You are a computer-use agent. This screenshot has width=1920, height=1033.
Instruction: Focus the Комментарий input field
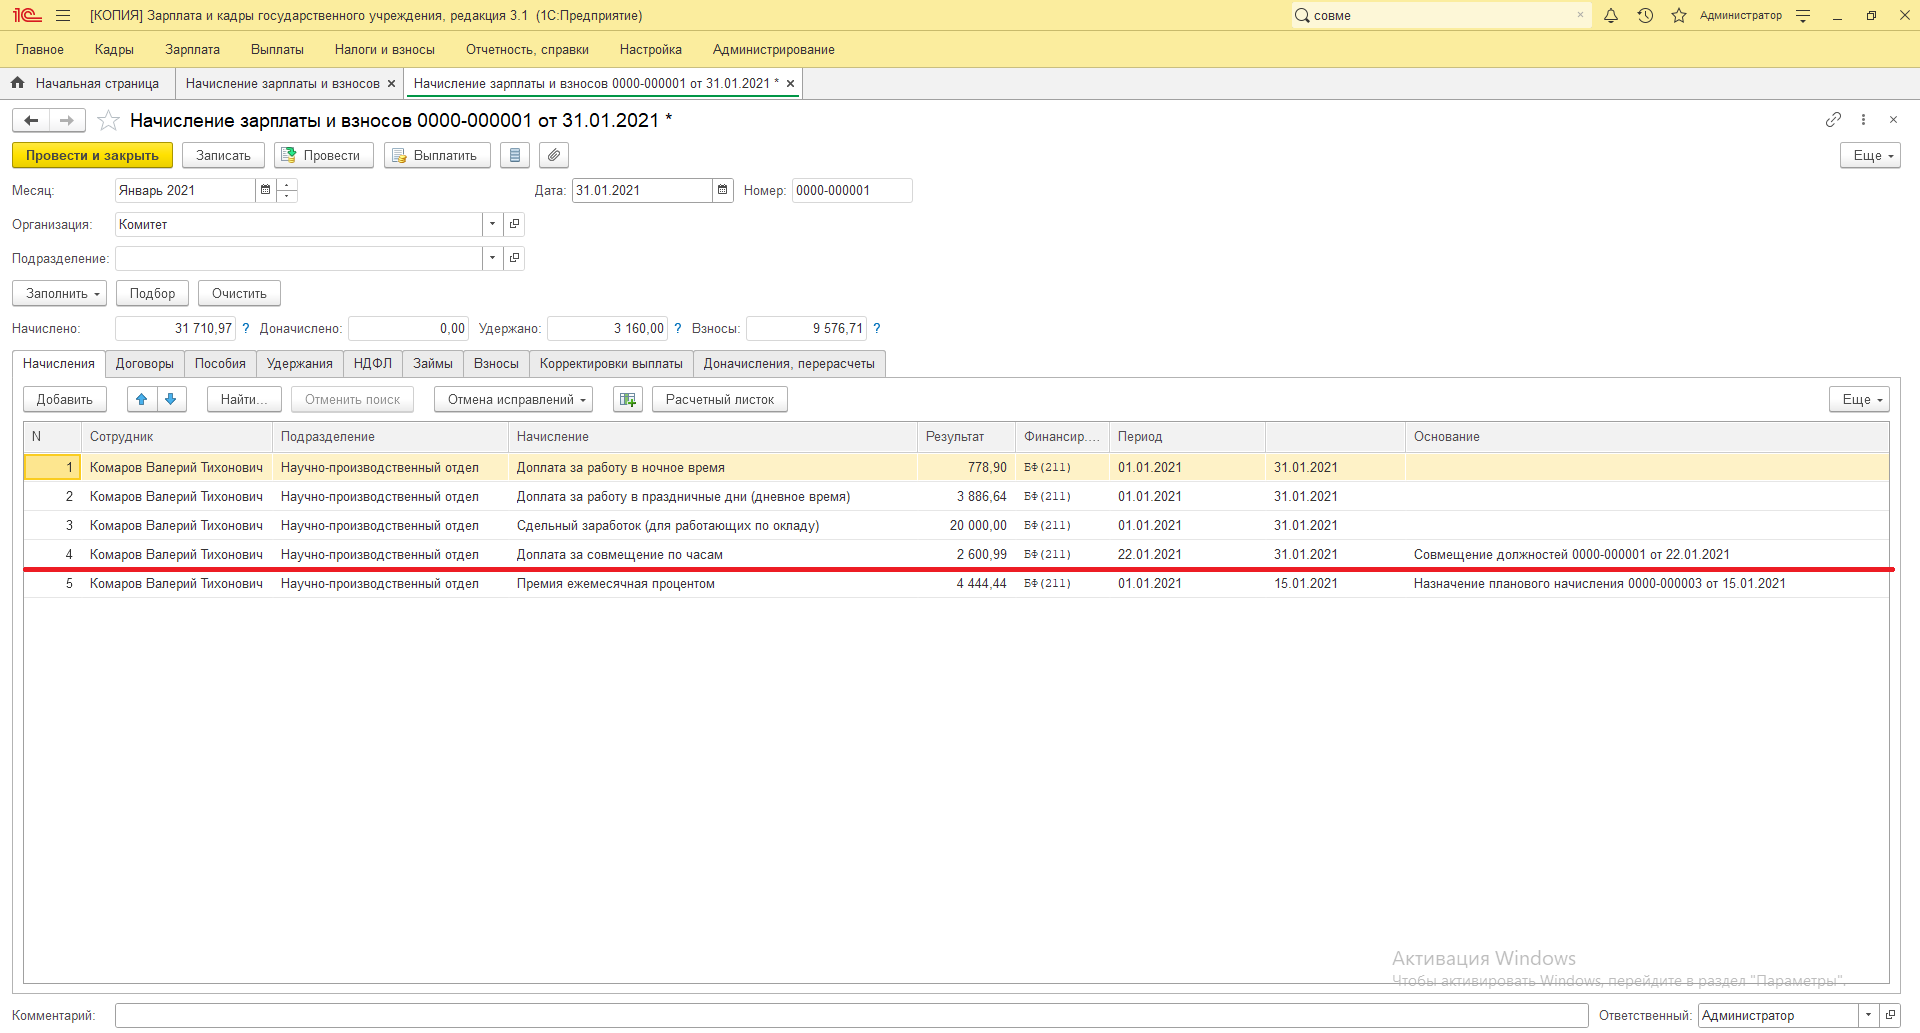click(x=851, y=1015)
